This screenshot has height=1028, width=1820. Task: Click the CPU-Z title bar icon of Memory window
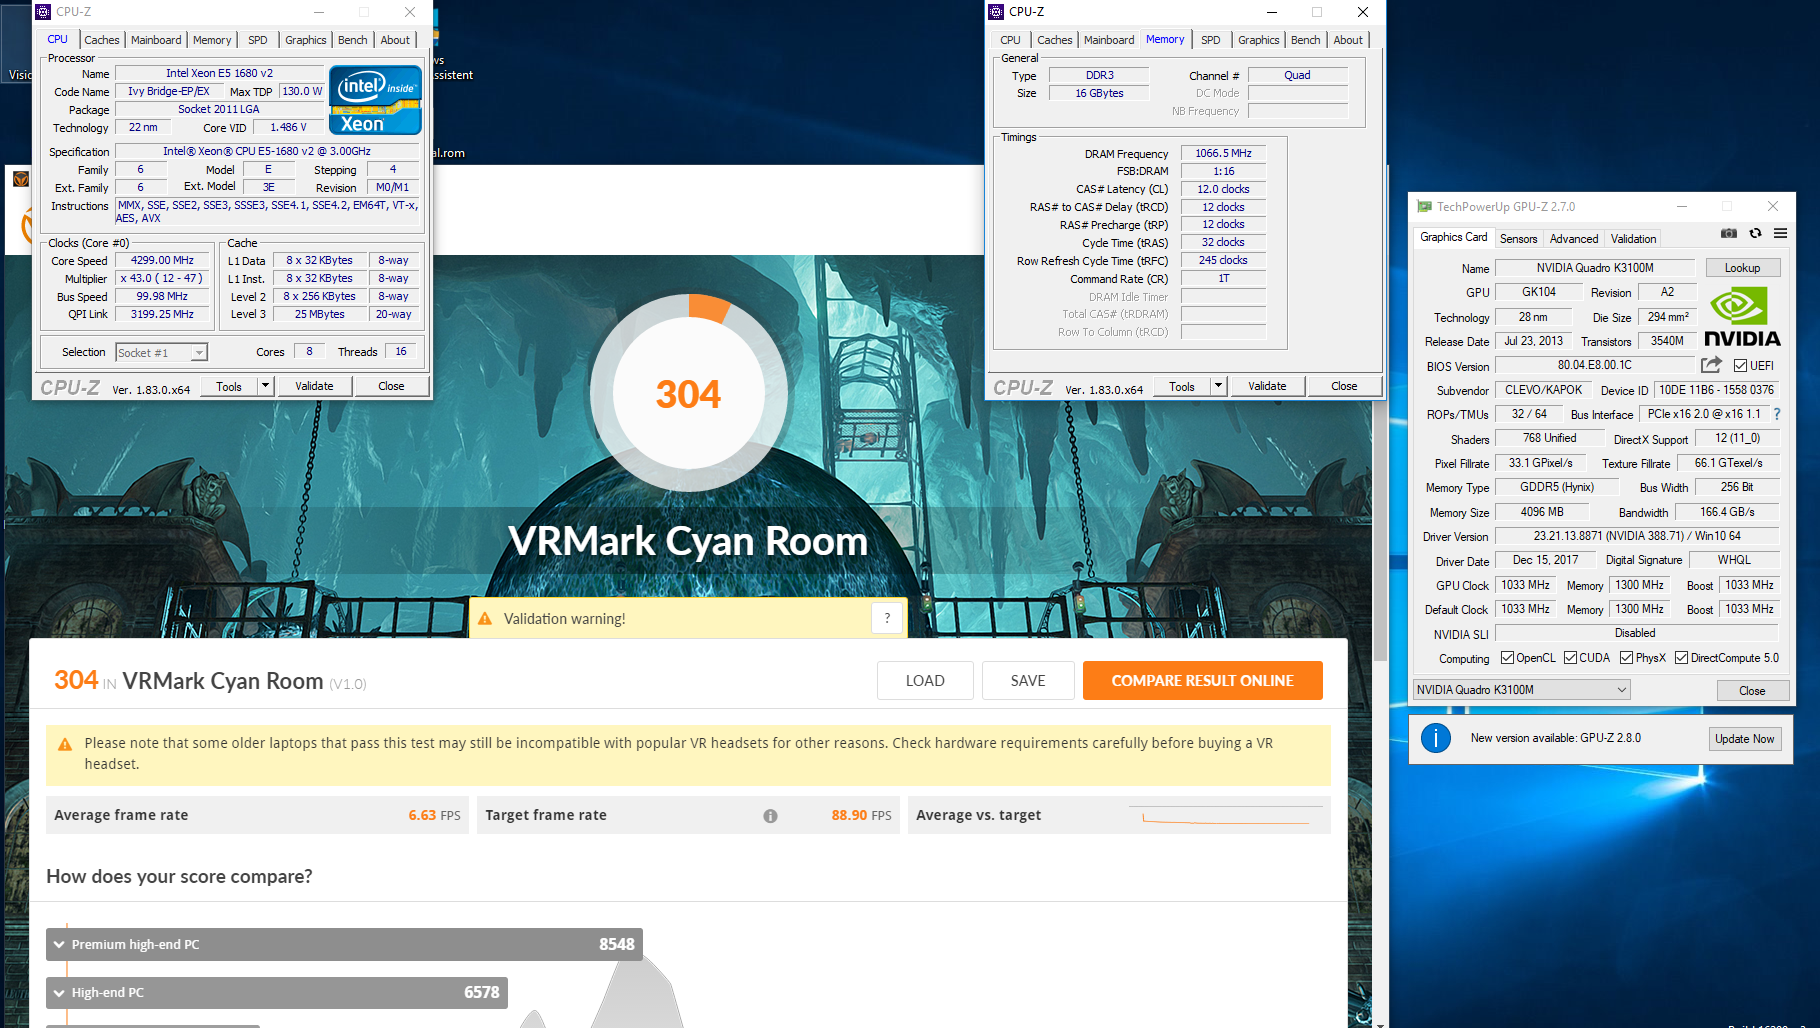pyautogui.click(x=996, y=12)
